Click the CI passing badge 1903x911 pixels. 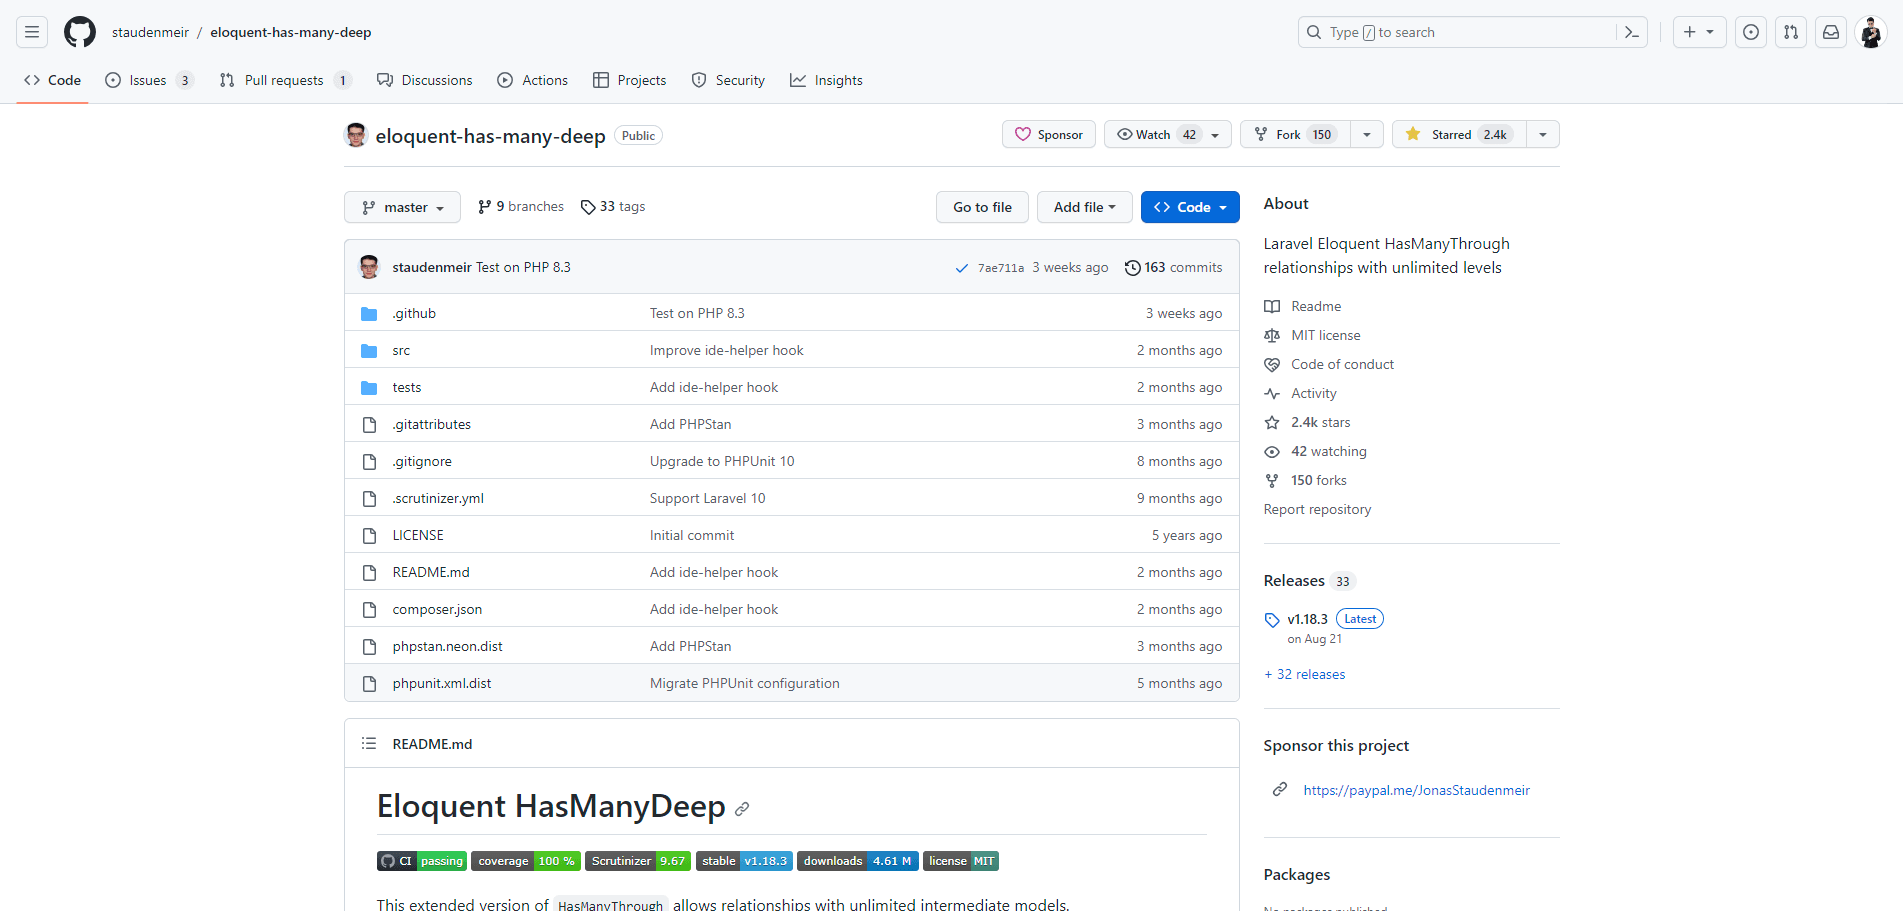pos(422,861)
